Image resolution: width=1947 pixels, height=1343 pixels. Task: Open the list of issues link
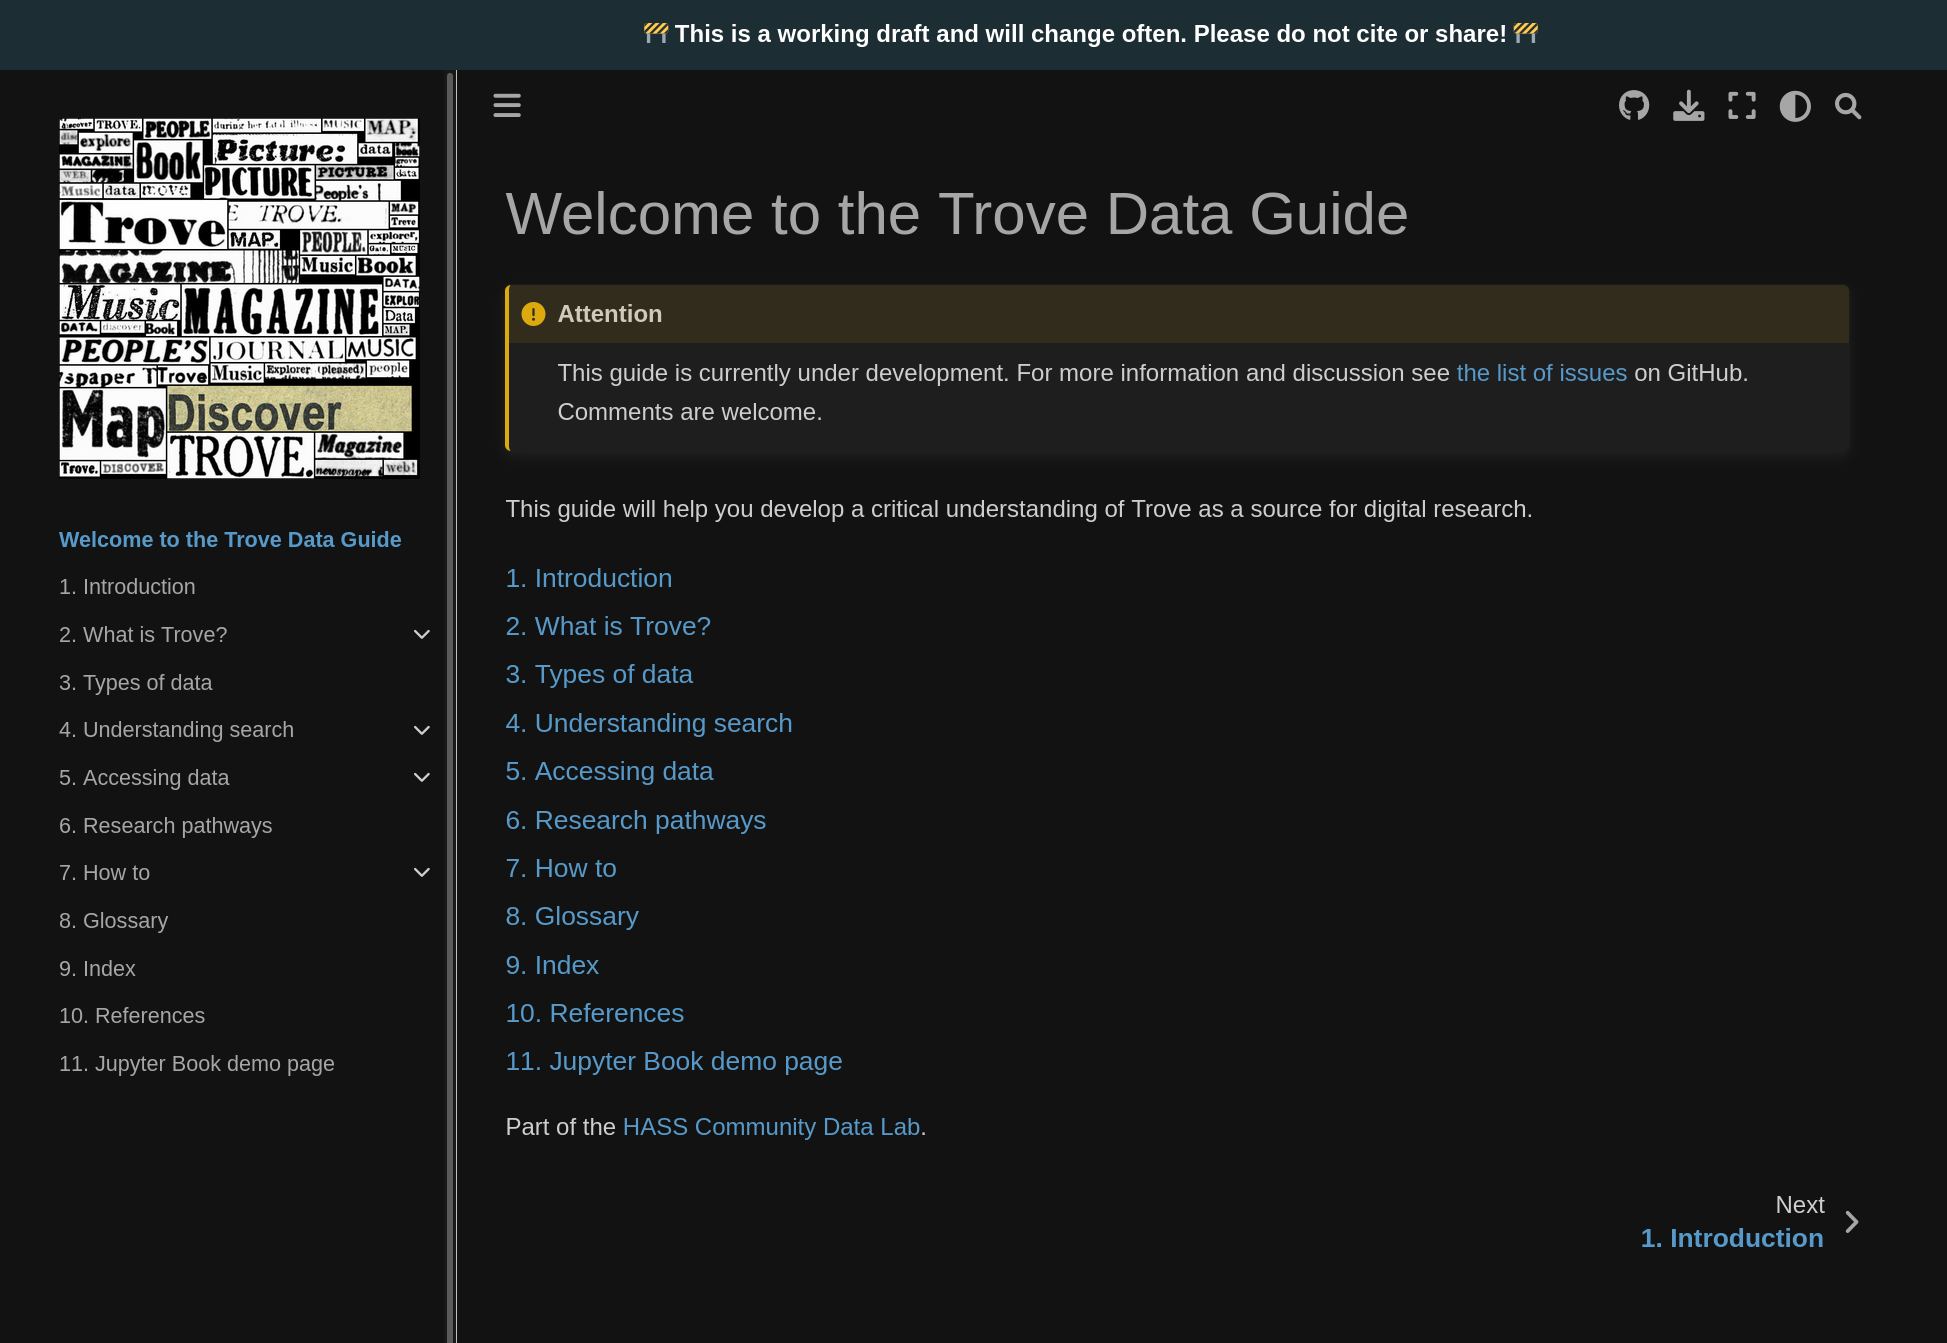click(1541, 373)
